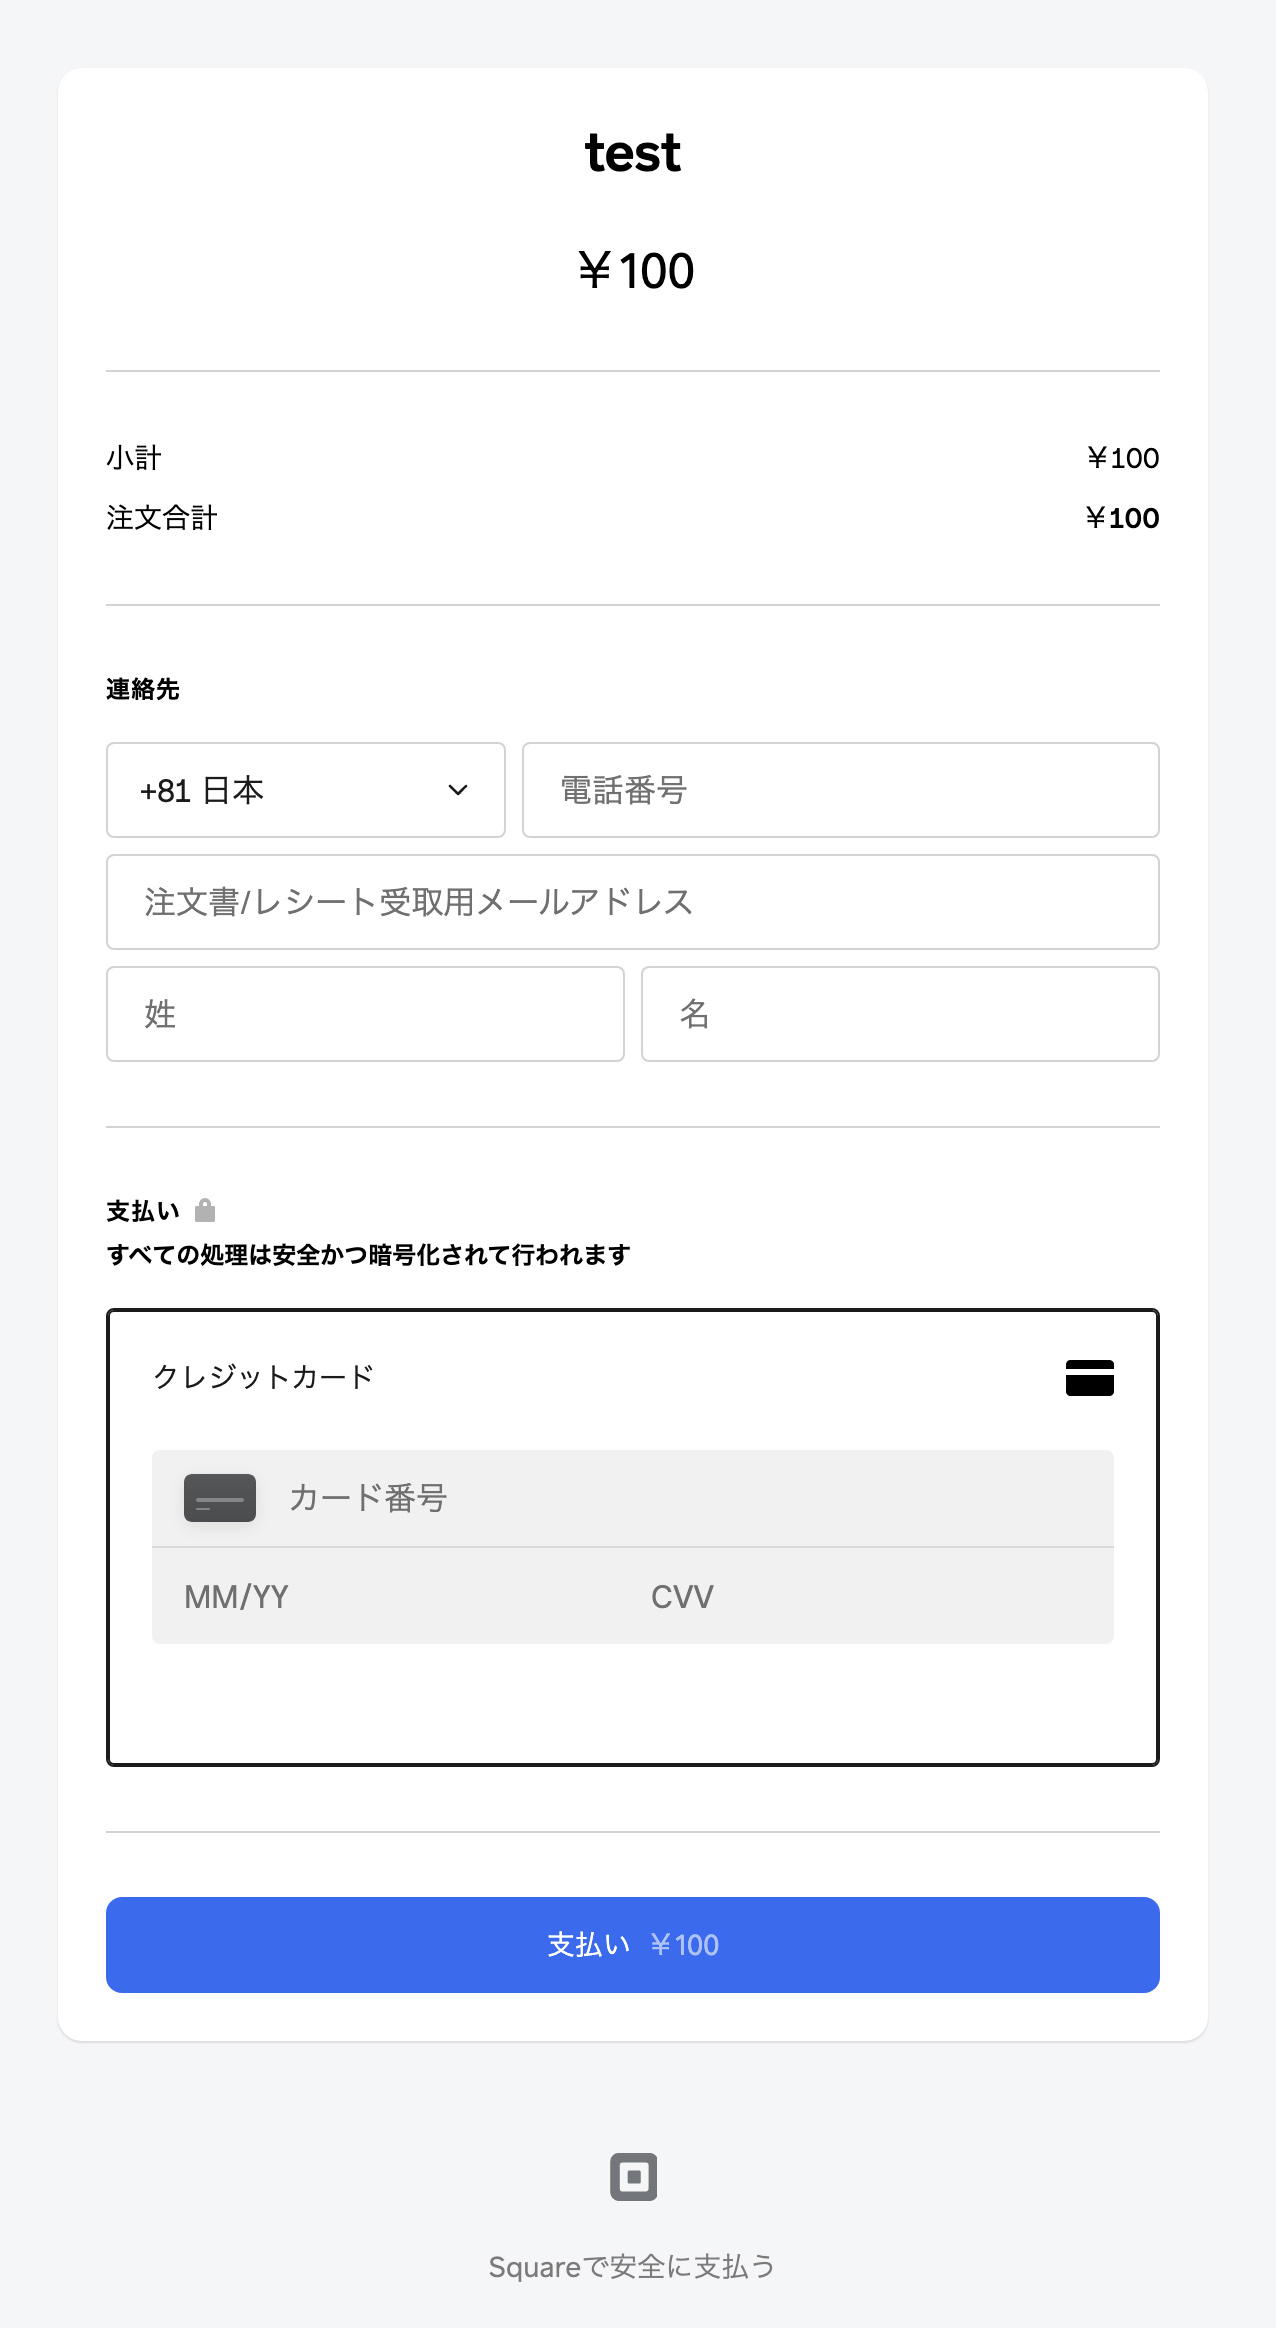This screenshot has height=2328, width=1276.
Task: Click the Squareで安全に支払う footer text
Action: click(x=632, y=2266)
